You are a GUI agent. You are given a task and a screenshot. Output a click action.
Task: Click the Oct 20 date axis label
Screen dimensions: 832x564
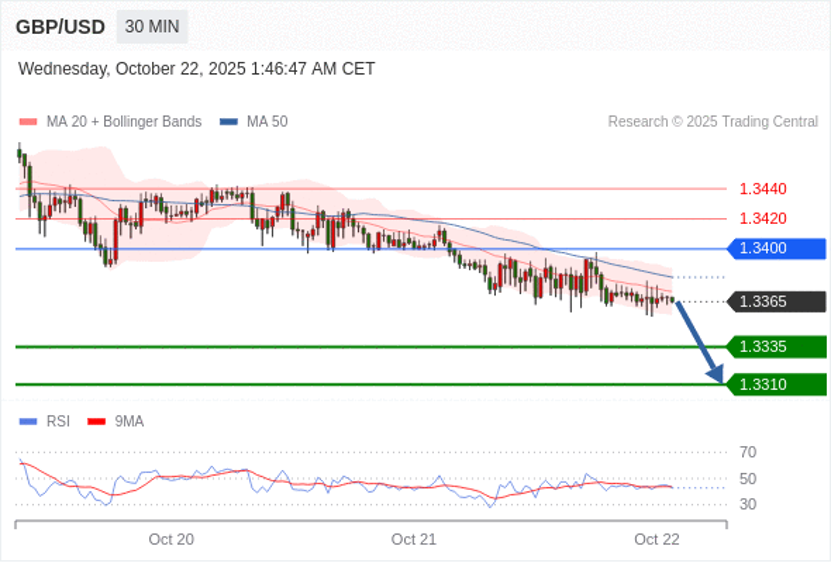(171, 540)
